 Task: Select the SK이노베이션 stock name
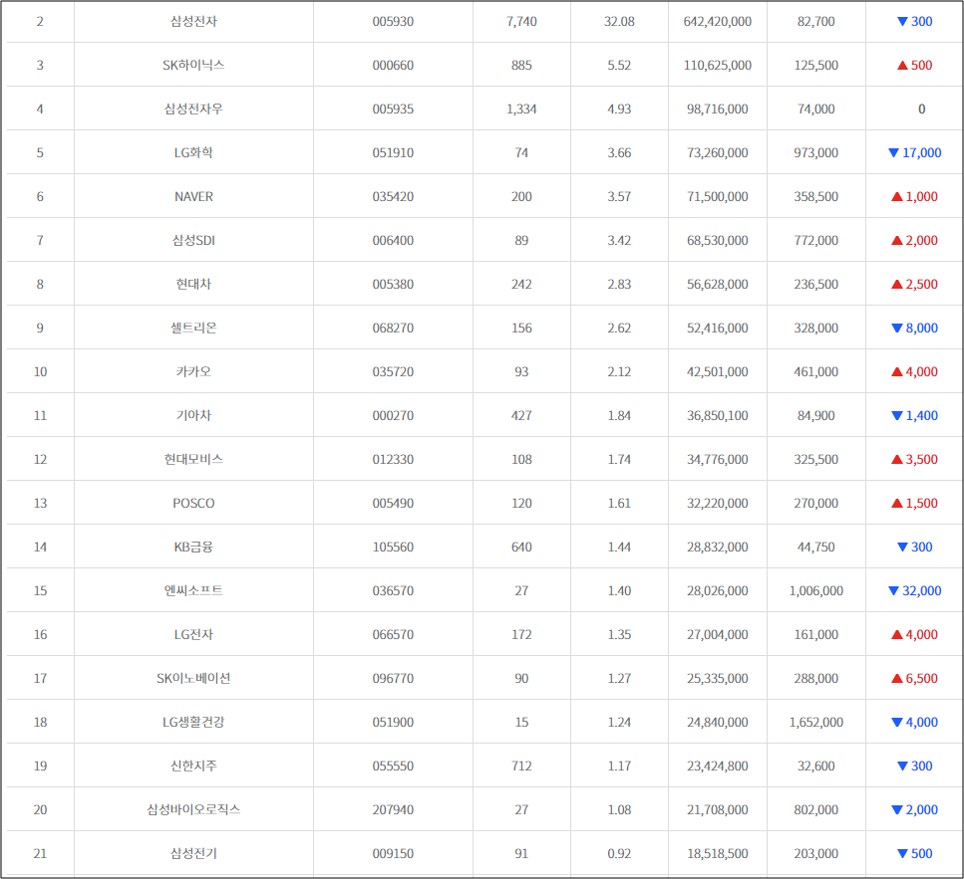point(193,678)
